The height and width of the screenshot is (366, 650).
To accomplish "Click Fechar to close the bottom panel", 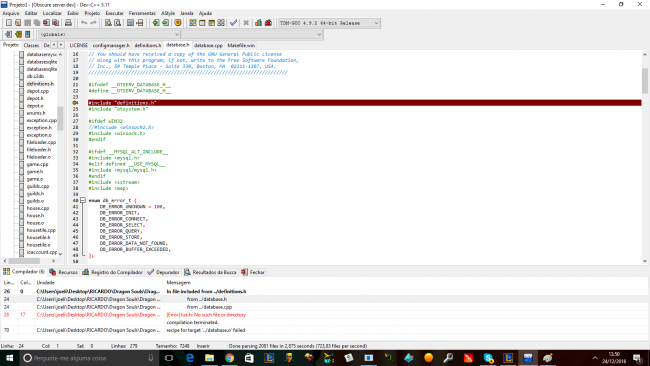I will pyautogui.click(x=253, y=272).
